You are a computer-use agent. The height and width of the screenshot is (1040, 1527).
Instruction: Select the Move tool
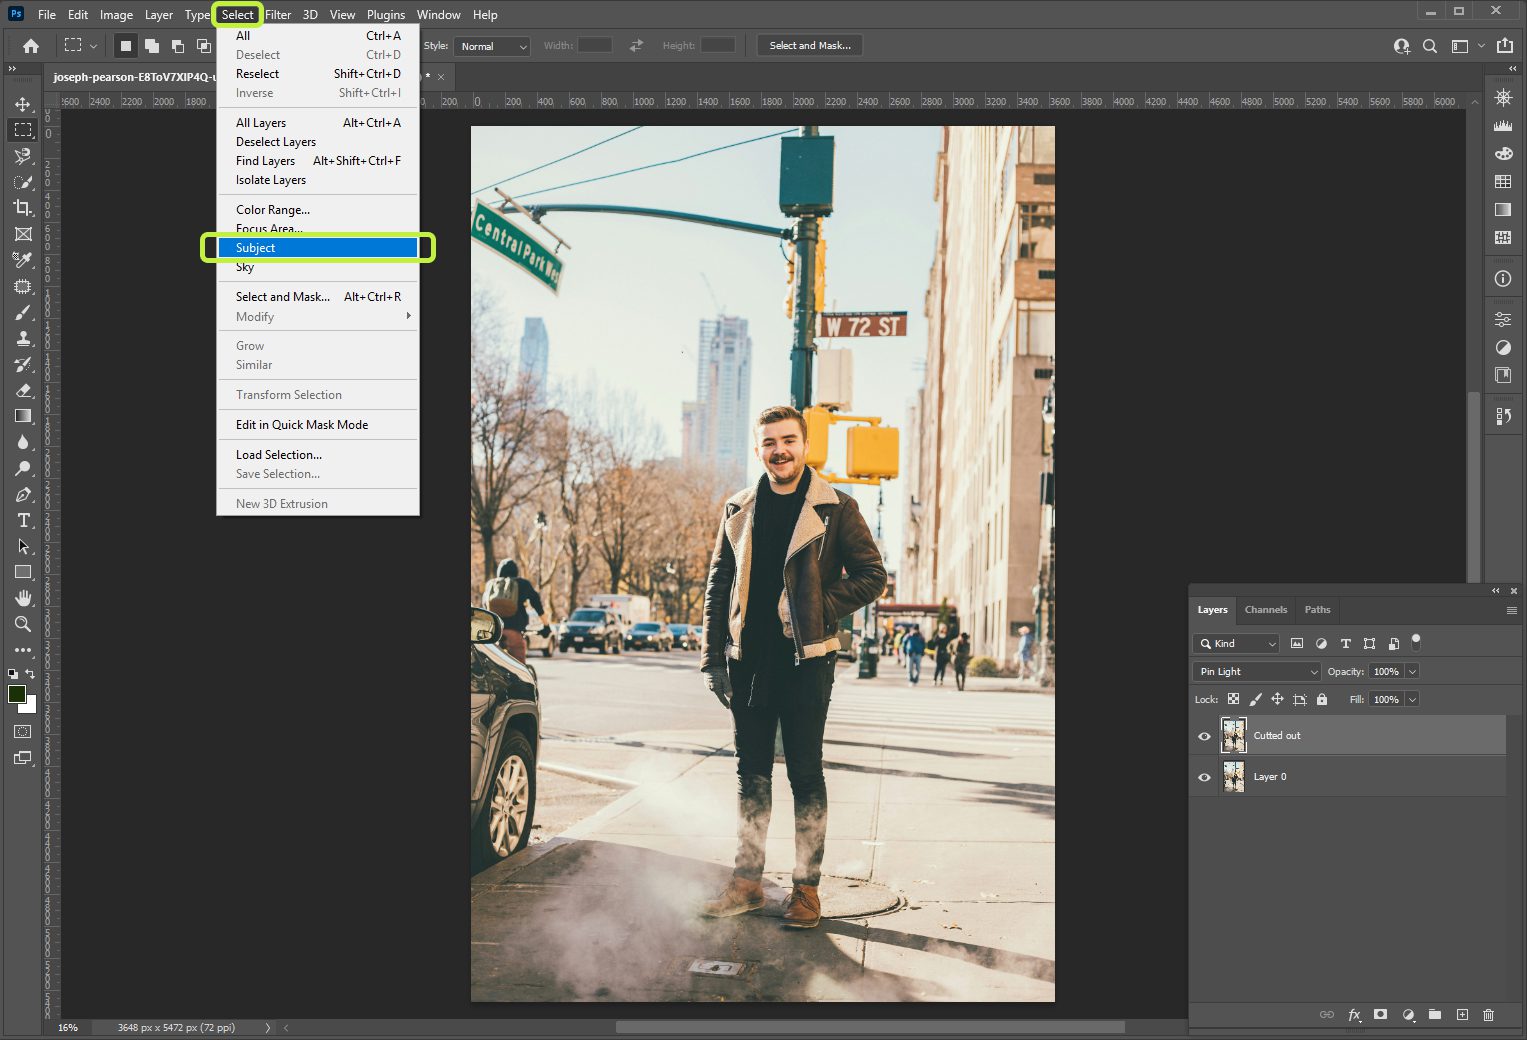[x=22, y=104]
